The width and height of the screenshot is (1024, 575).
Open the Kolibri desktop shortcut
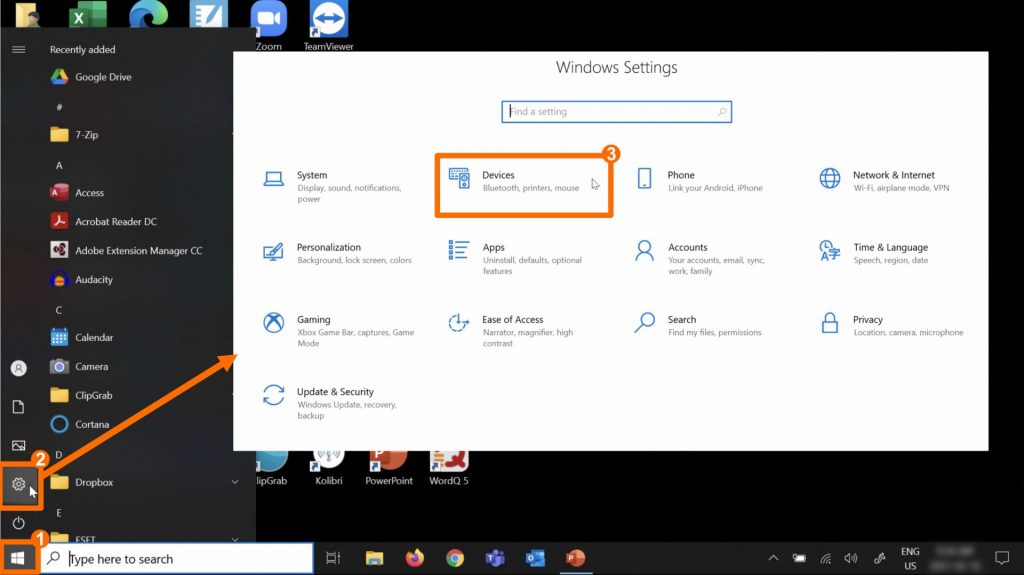(x=328, y=468)
